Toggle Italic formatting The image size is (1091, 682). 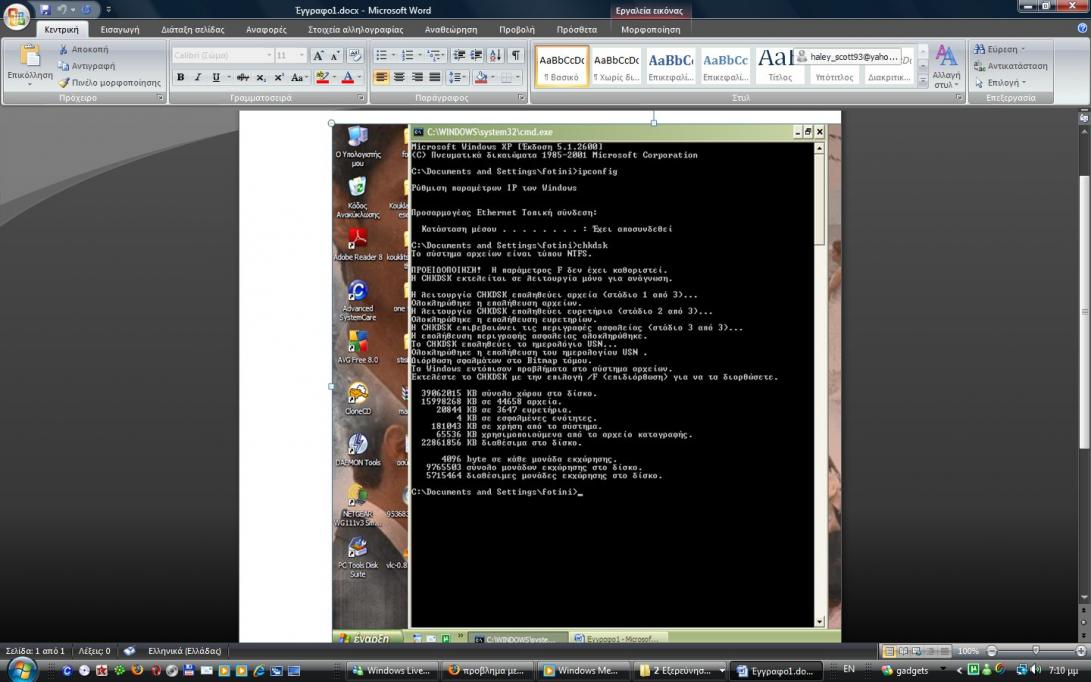[198, 77]
